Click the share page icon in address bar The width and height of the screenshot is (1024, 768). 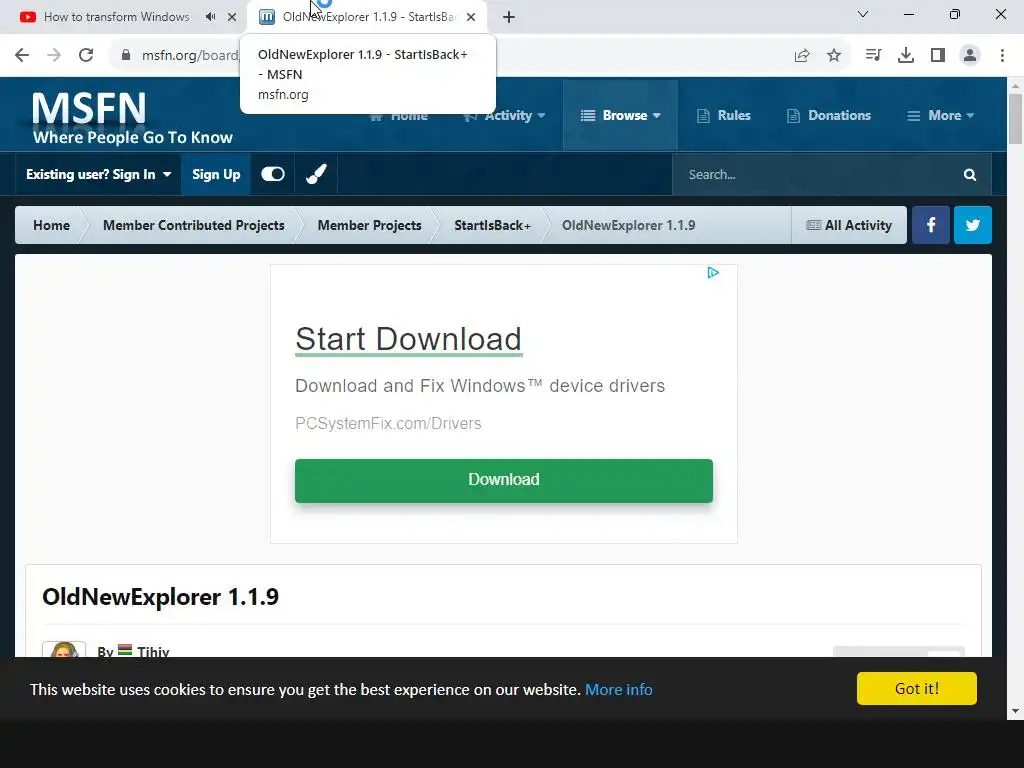(802, 56)
